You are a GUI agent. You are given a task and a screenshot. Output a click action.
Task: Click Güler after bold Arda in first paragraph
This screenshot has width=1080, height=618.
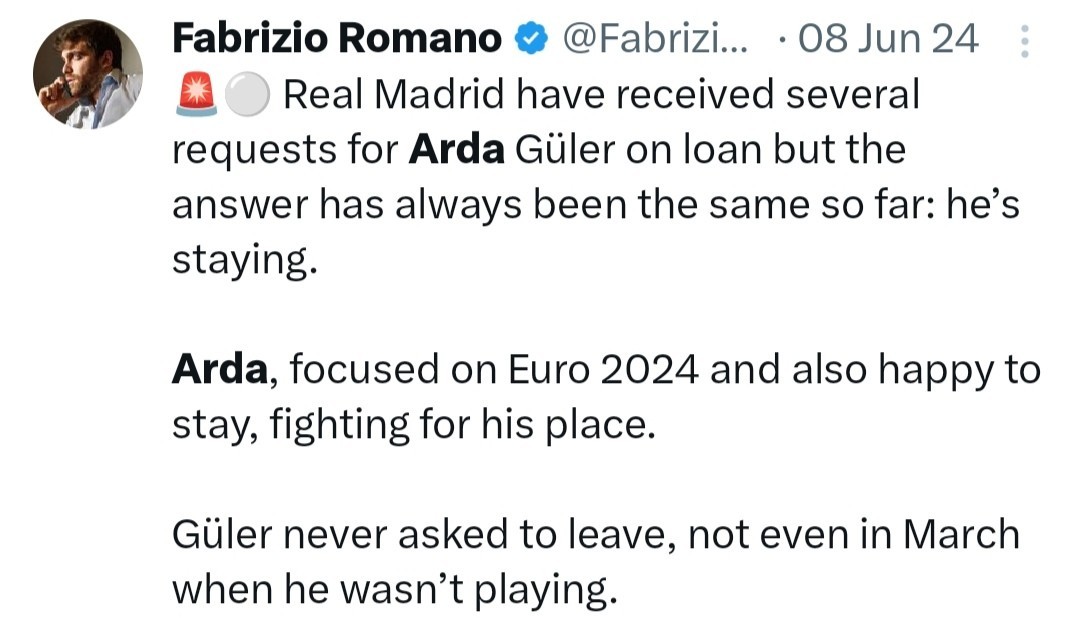click(565, 150)
